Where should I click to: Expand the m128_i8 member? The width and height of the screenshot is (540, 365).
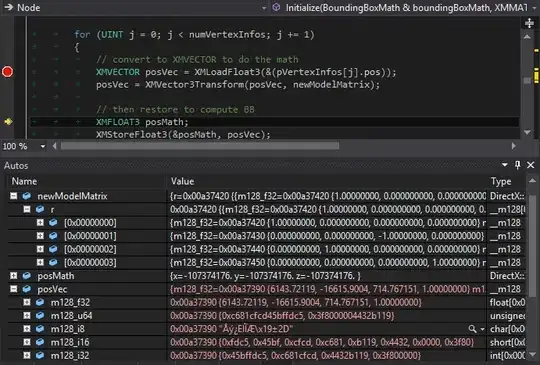(27, 329)
